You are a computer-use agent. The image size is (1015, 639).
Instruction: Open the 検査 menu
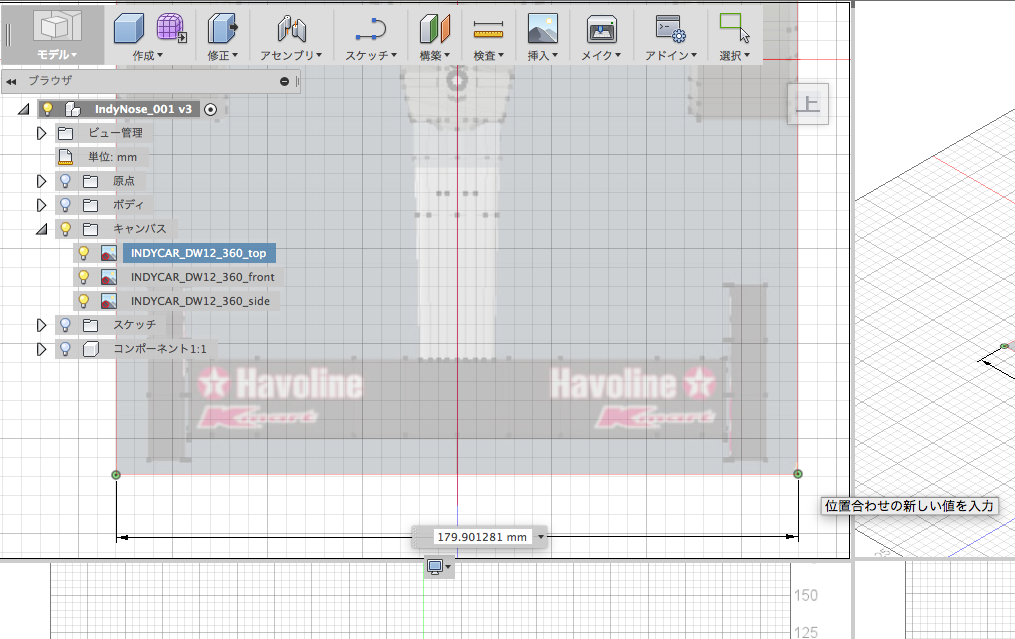tap(489, 56)
